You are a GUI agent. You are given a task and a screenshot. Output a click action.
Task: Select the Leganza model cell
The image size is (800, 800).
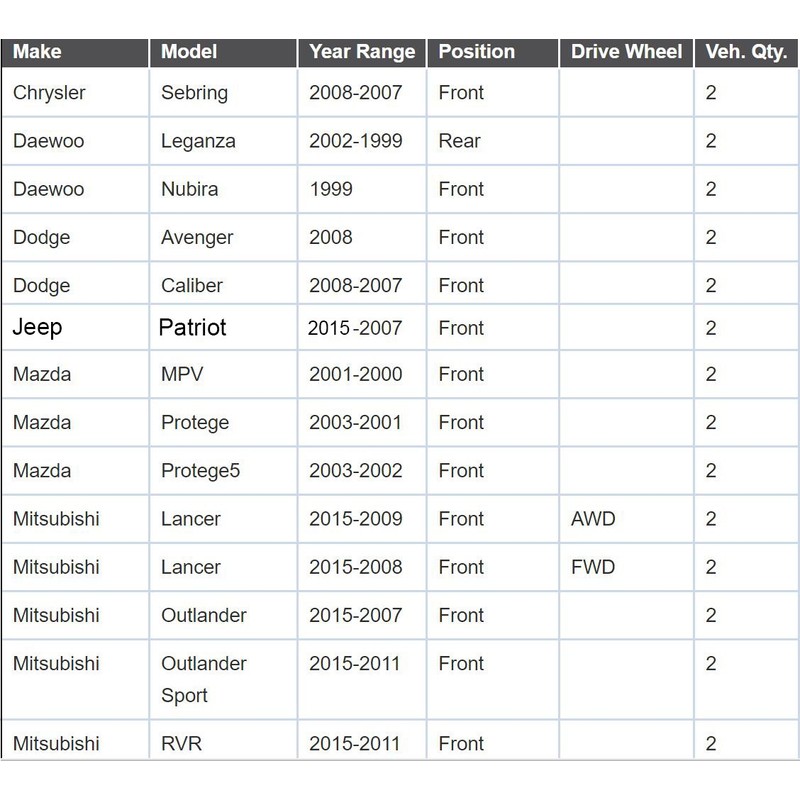tap(223, 141)
